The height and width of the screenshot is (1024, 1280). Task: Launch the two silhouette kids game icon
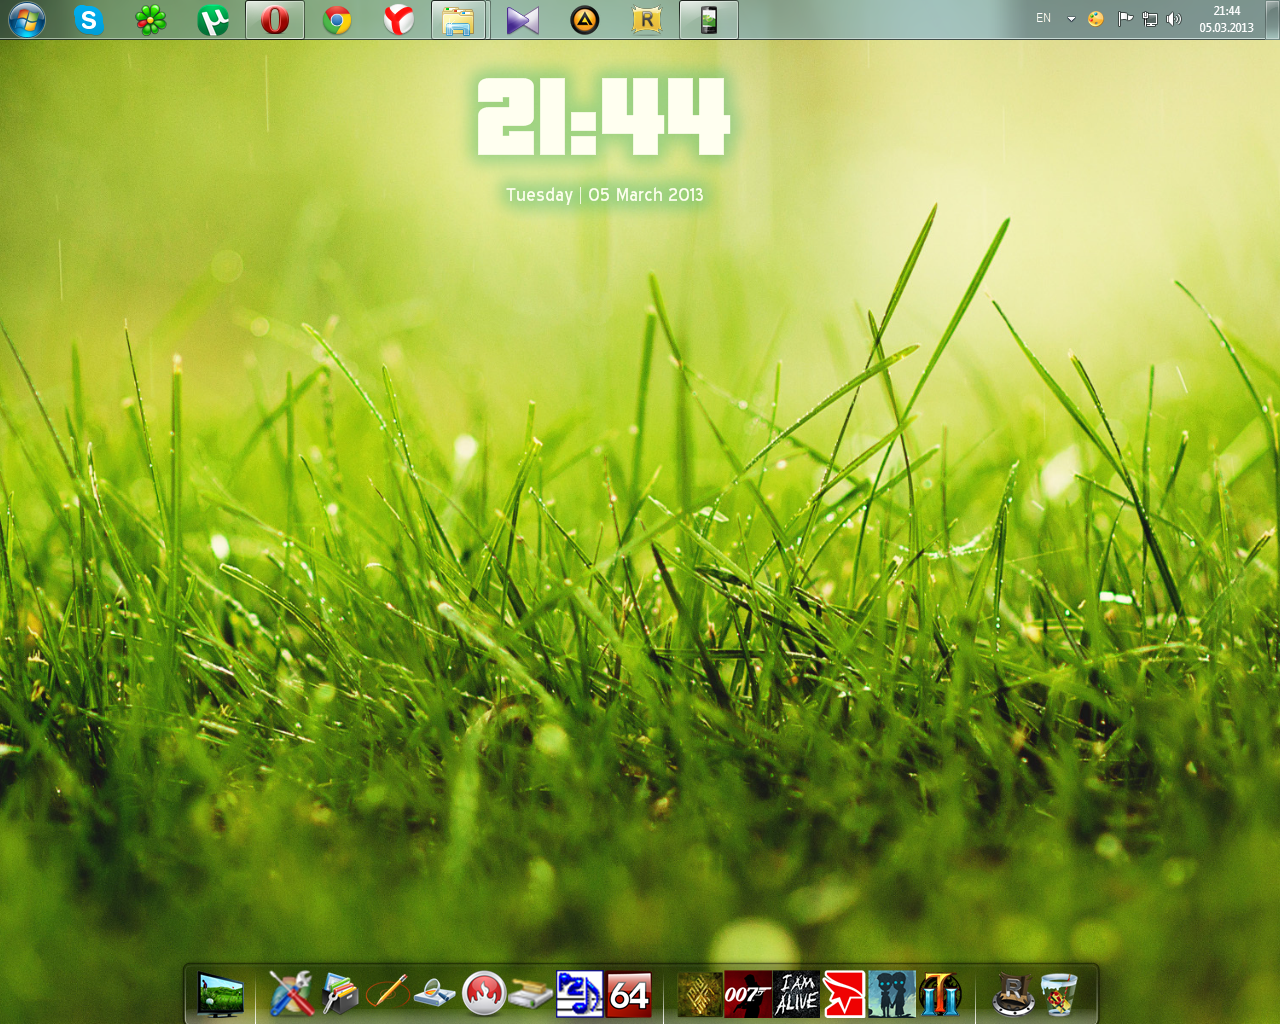tap(892, 995)
